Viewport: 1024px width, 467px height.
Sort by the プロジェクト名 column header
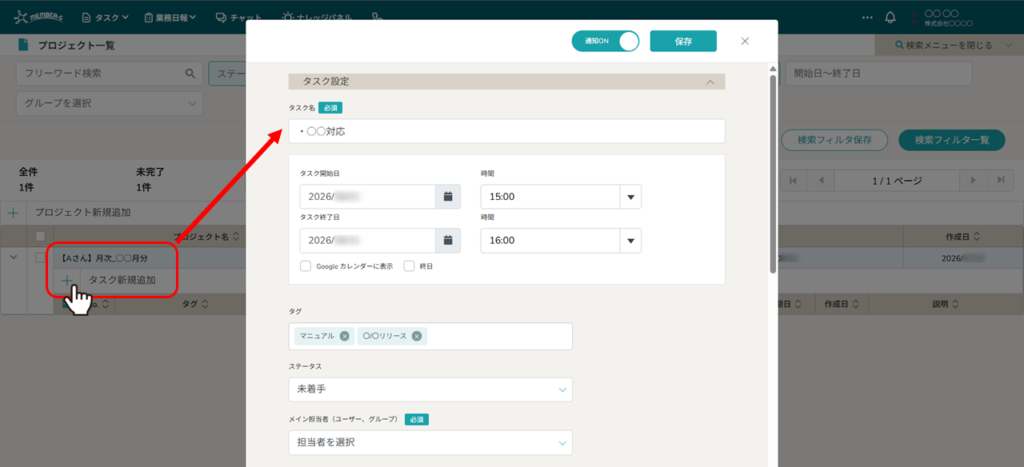tap(206, 236)
